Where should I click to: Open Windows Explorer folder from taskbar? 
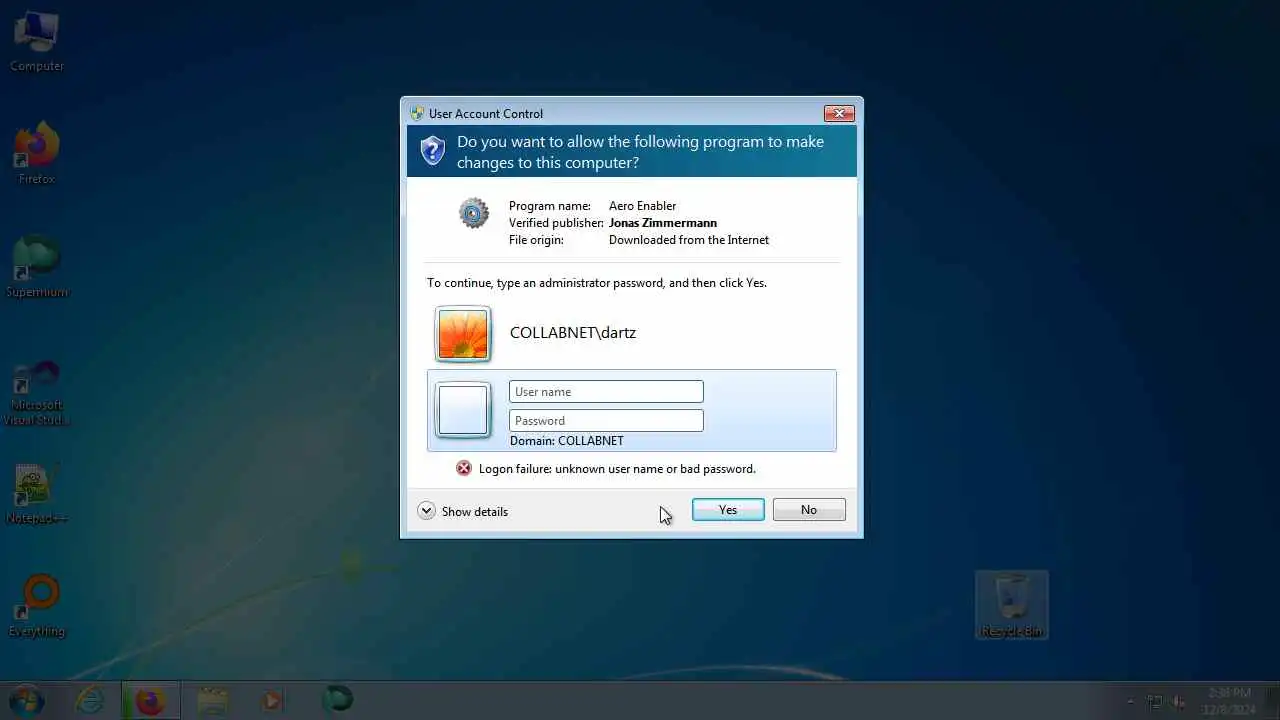(212, 700)
